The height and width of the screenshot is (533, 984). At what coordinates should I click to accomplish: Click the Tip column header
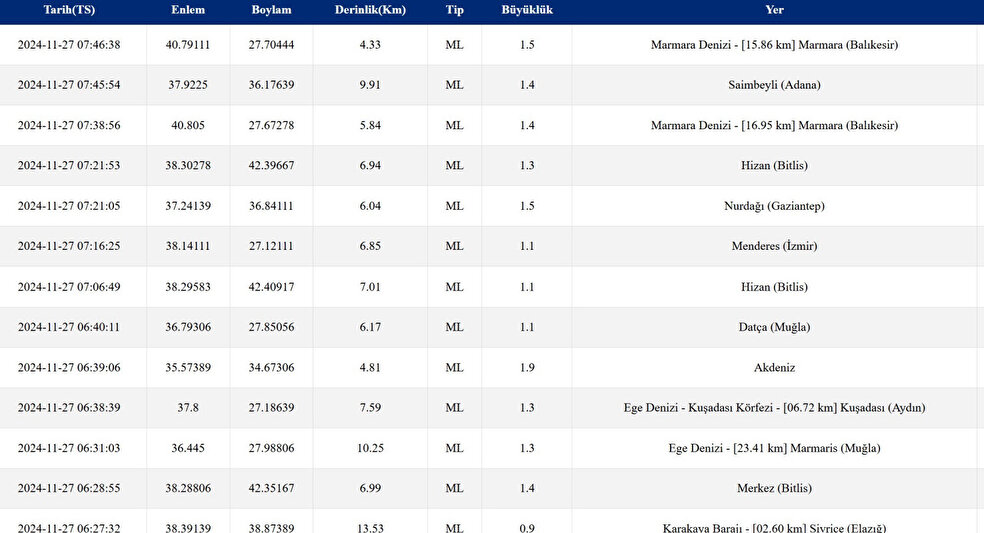coord(454,10)
